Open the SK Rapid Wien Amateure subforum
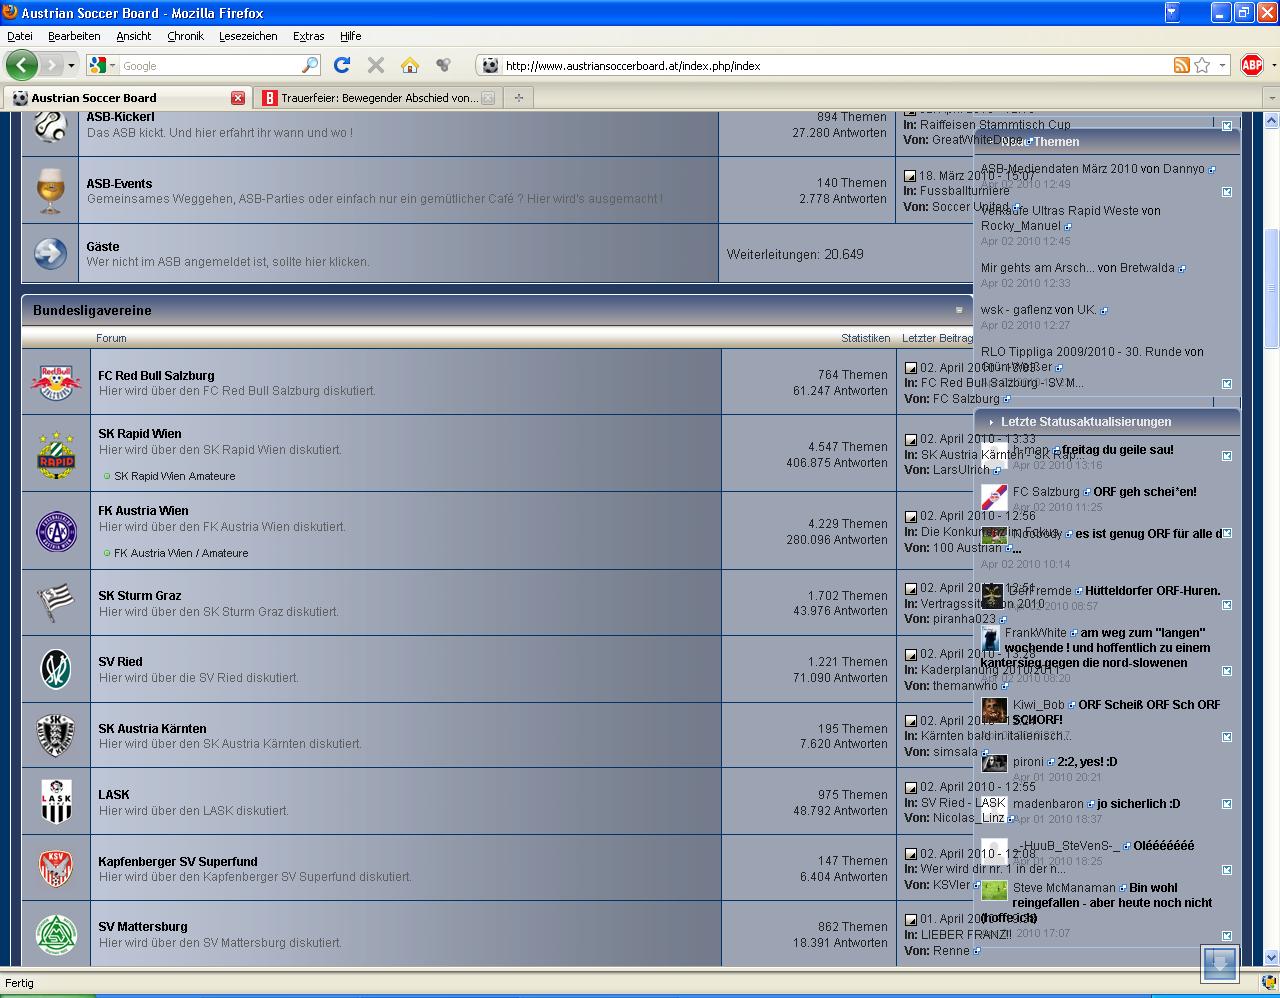Screen dimensions: 1280x998 click(175, 476)
